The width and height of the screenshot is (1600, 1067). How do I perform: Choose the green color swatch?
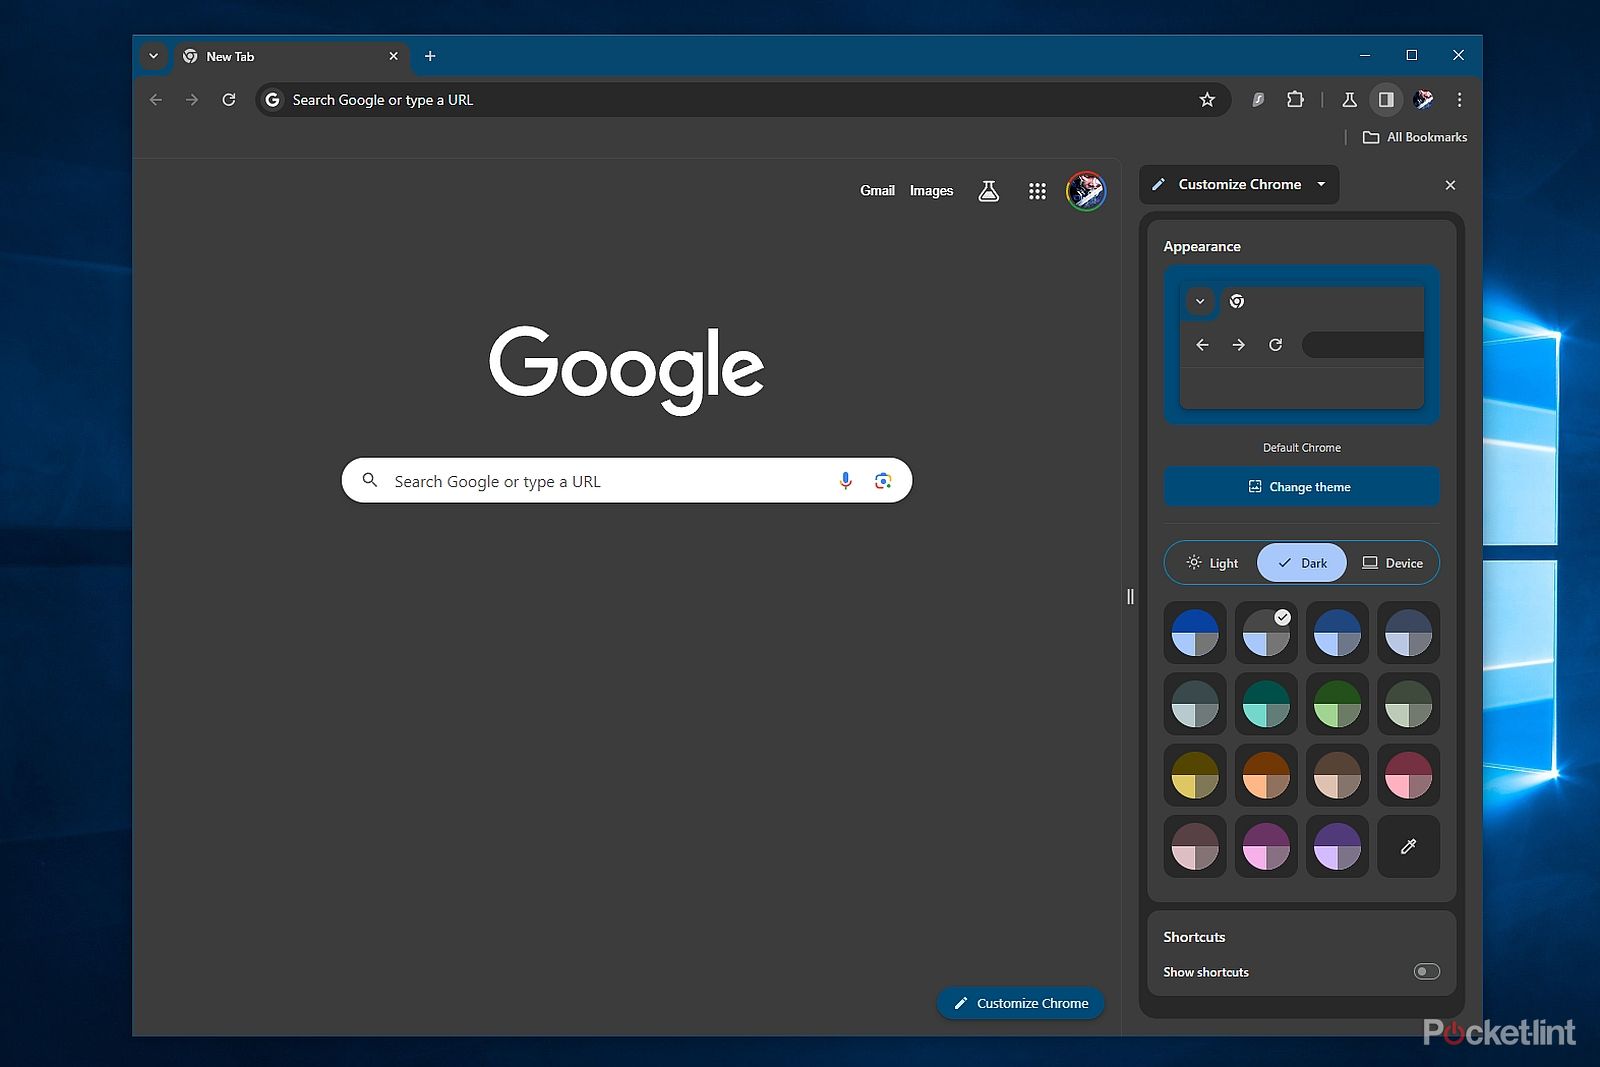tap(1337, 704)
